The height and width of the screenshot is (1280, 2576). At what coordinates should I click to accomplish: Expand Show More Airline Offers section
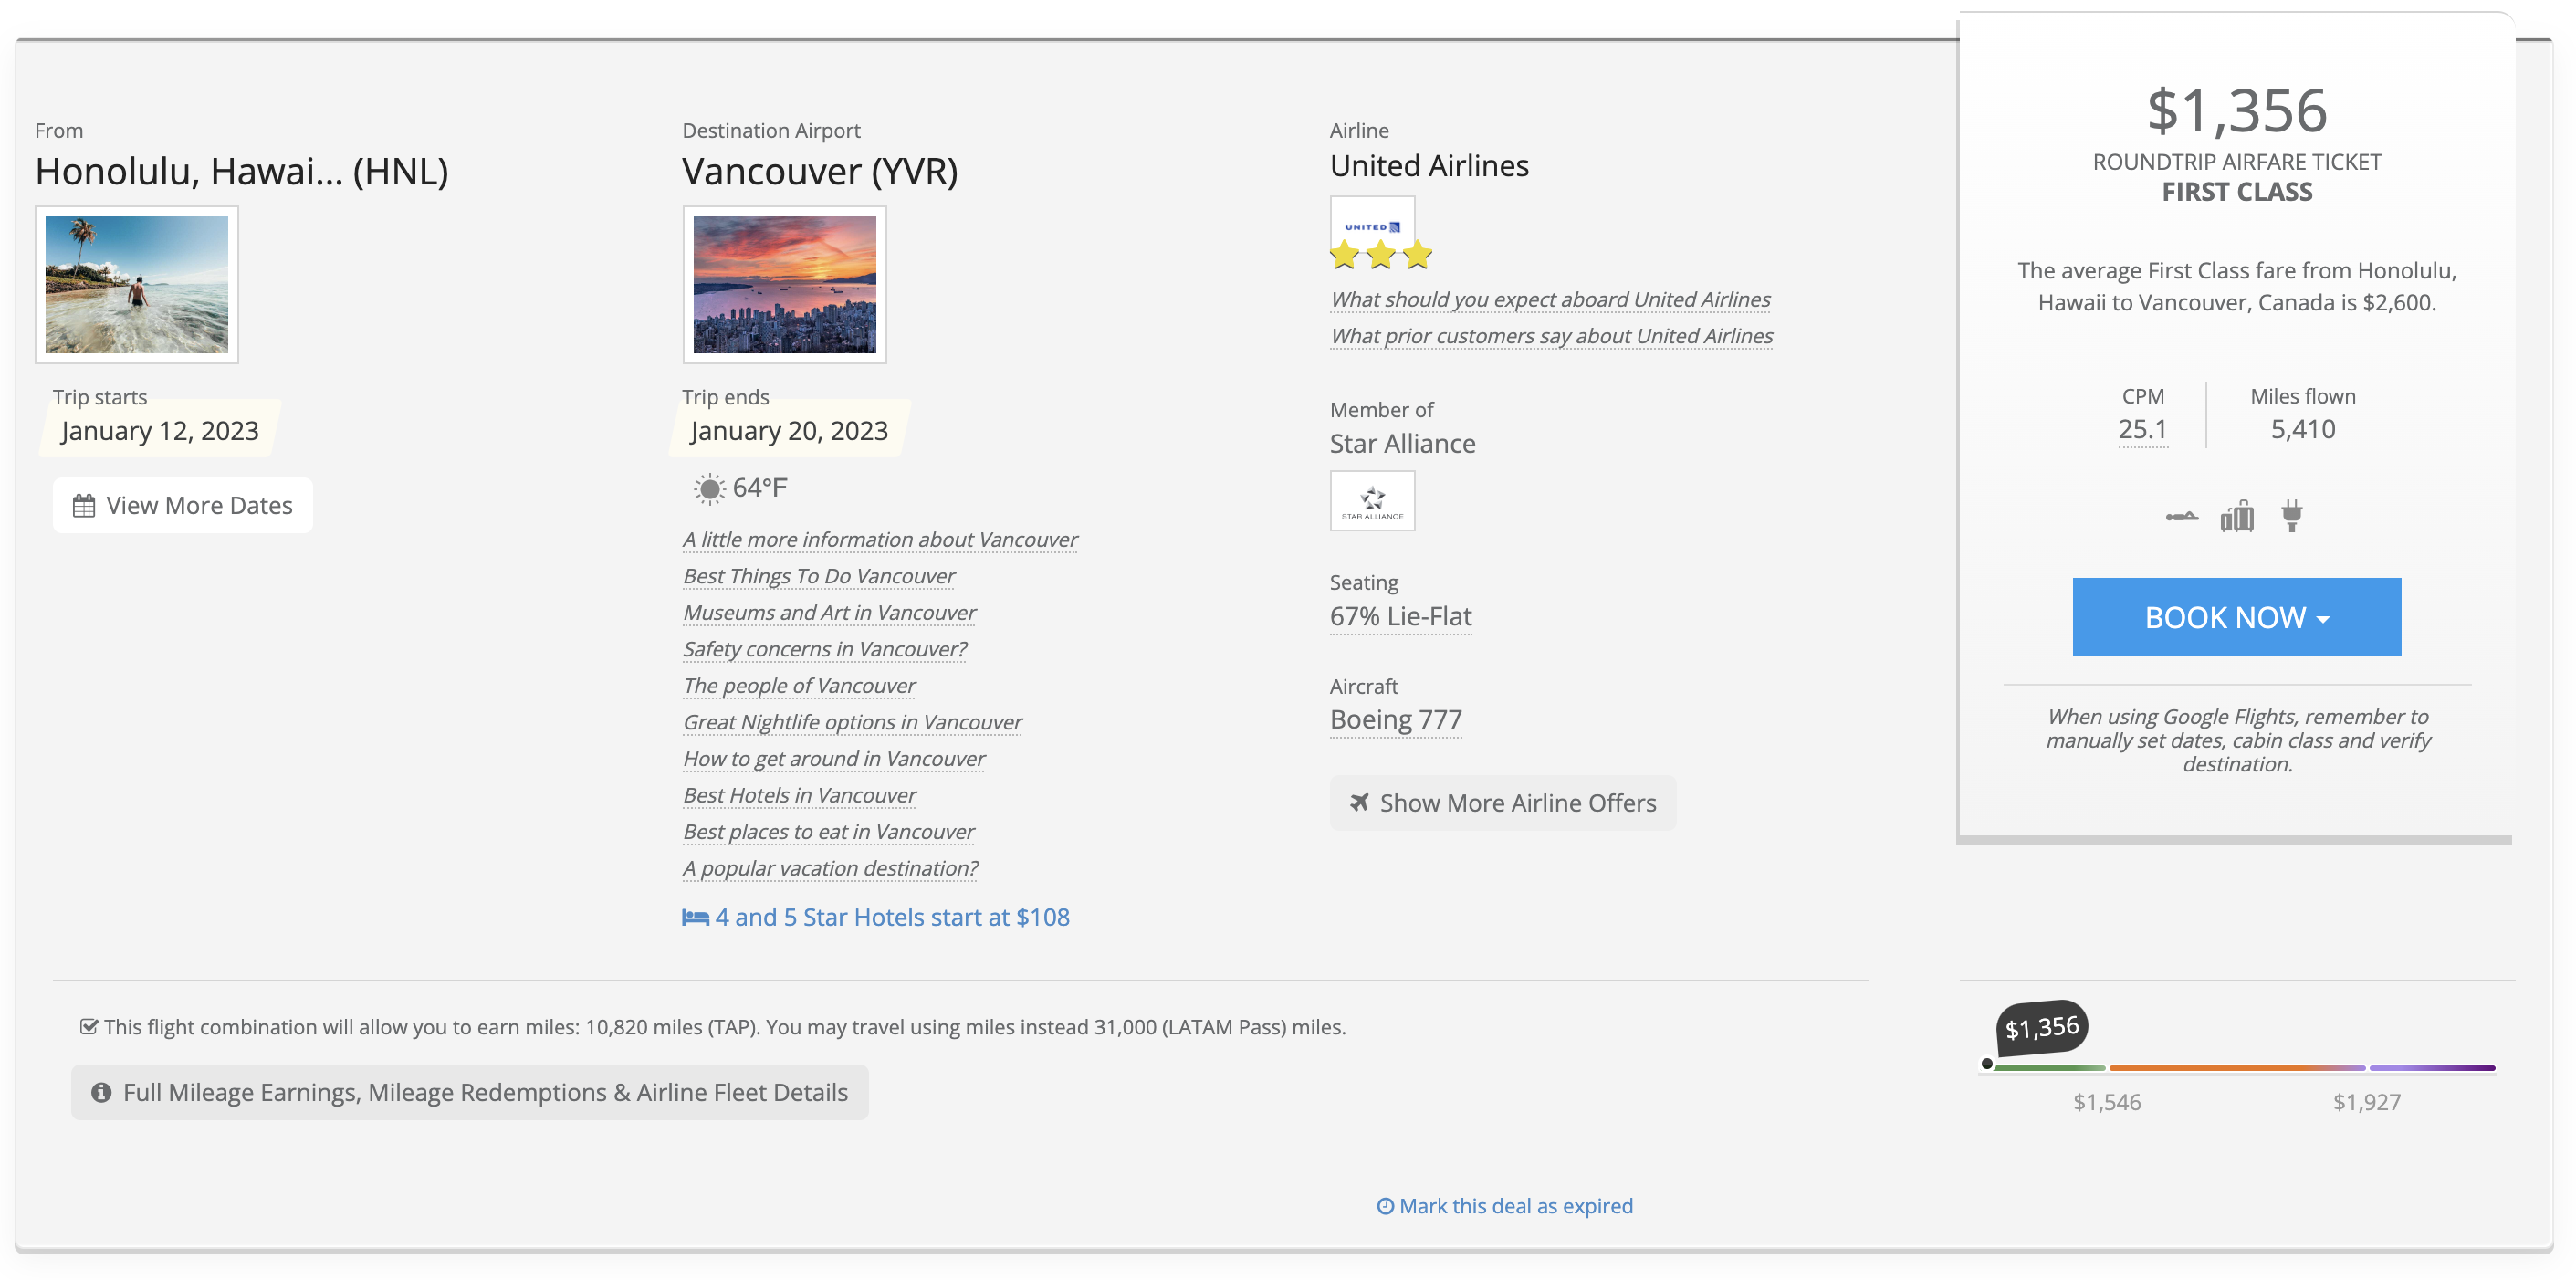[x=1502, y=802]
